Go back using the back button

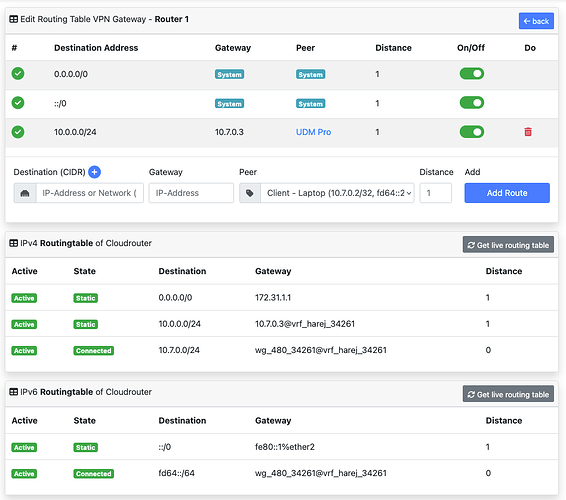click(536, 21)
